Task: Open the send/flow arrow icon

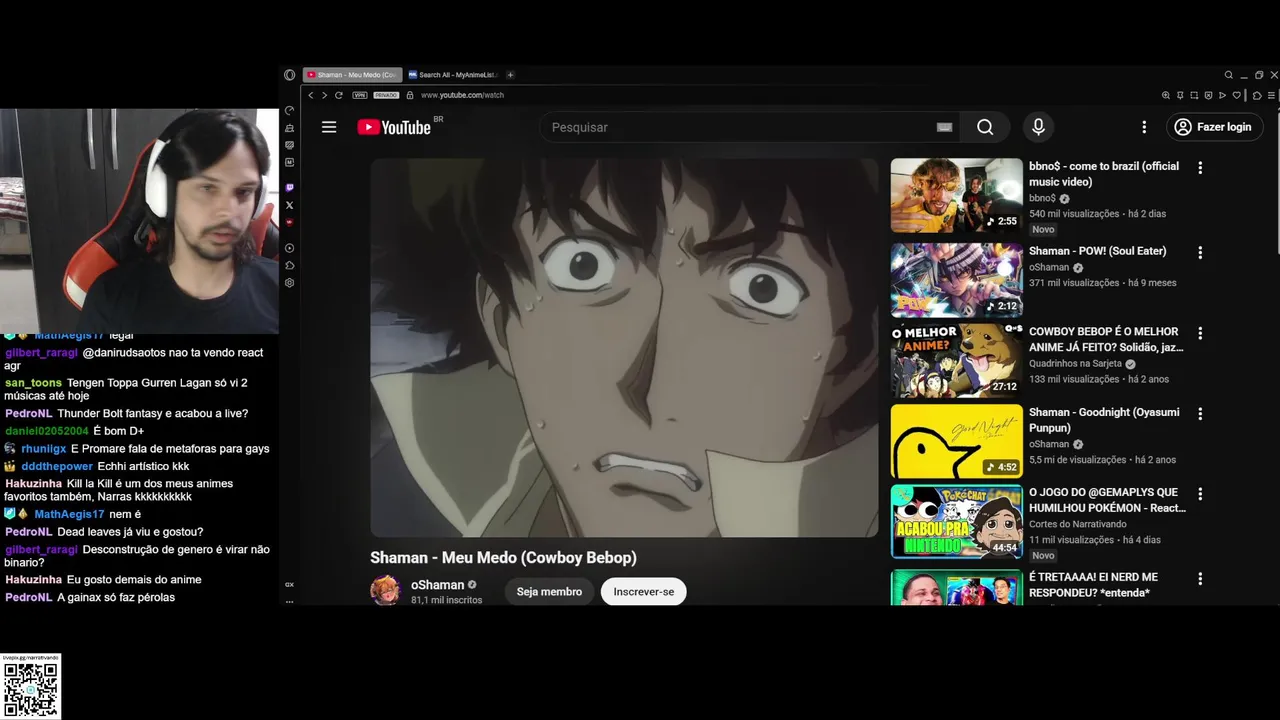Action: [1222, 95]
